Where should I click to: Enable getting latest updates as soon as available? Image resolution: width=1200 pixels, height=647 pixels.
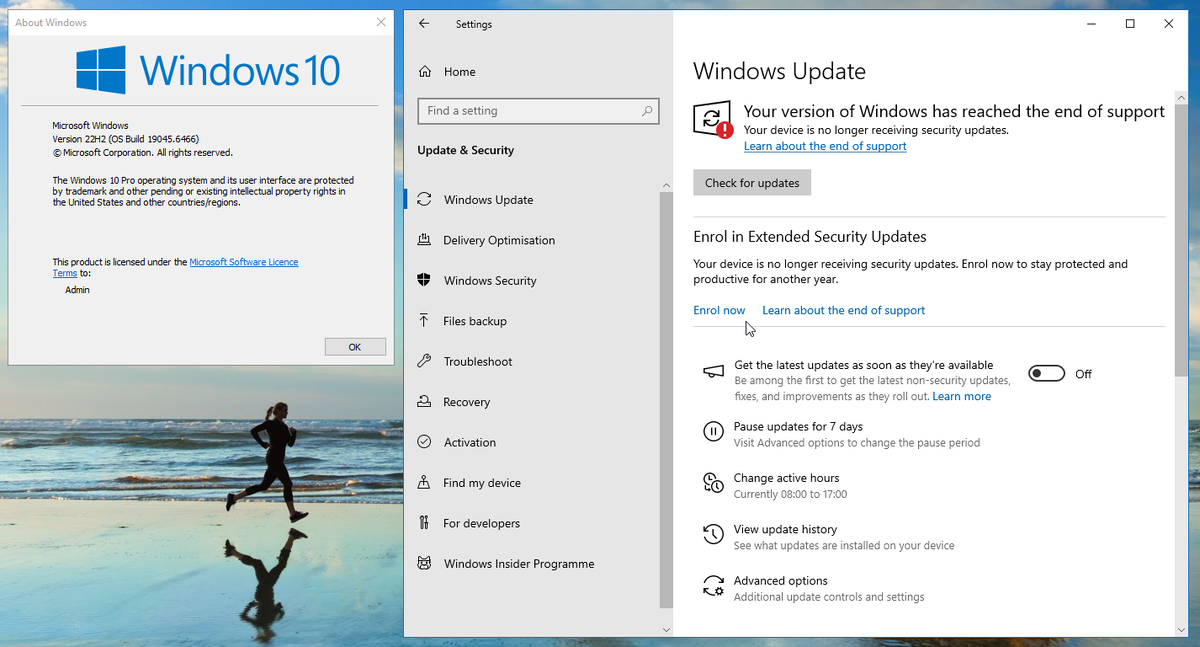coord(1046,372)
